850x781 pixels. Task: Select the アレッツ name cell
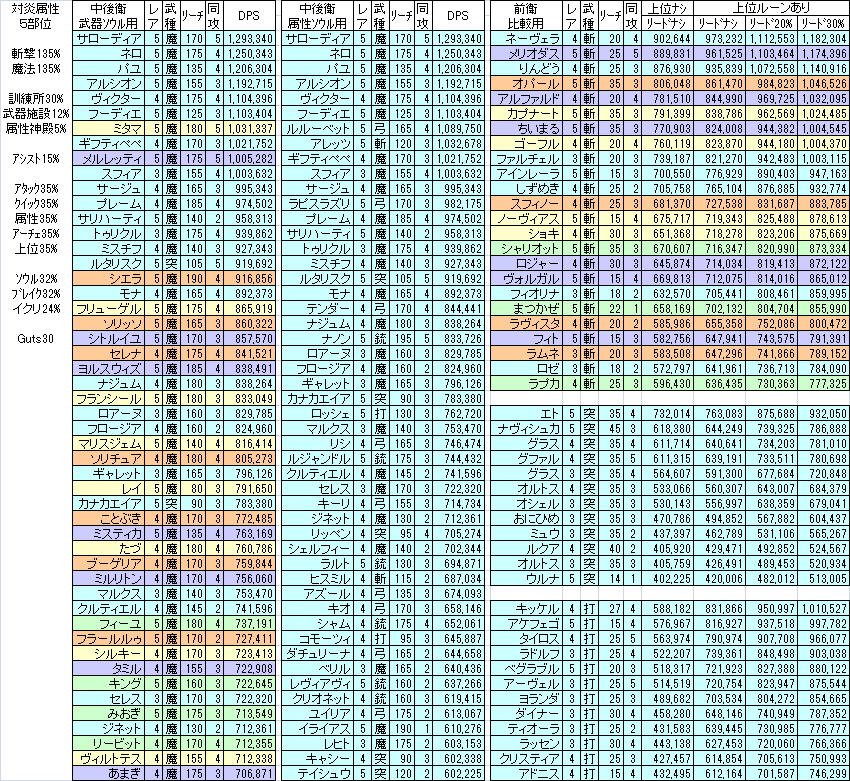click(x=318, y=144)
